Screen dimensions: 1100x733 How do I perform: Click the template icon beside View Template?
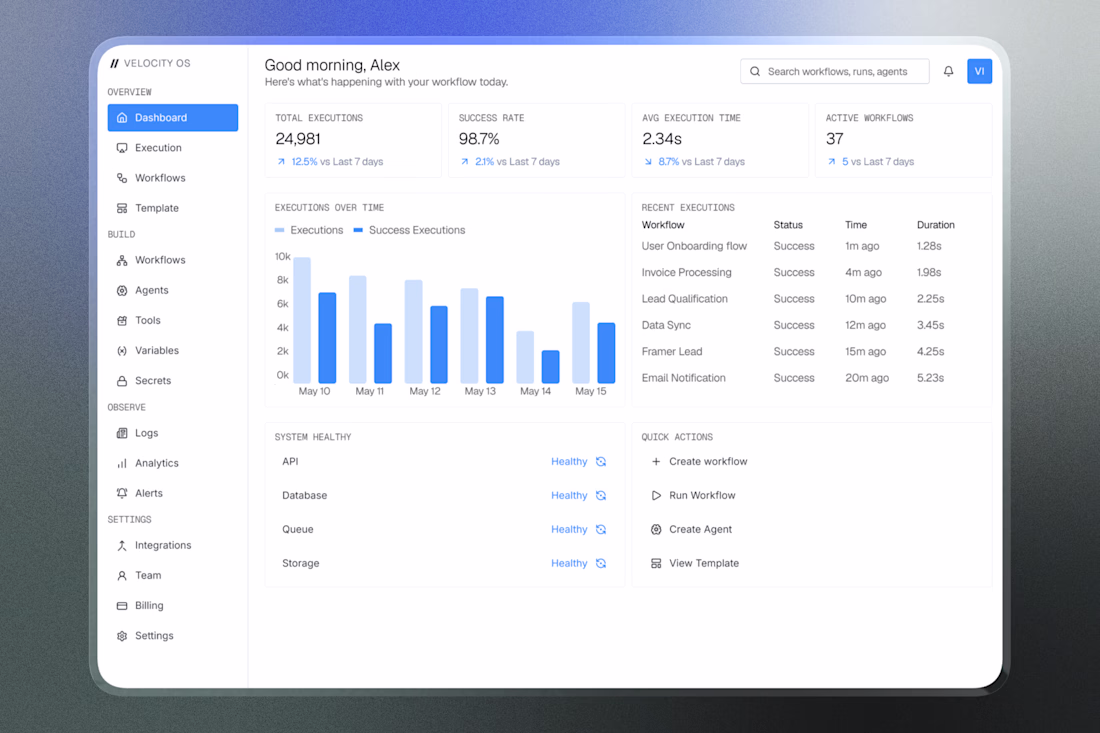[656, 563]
